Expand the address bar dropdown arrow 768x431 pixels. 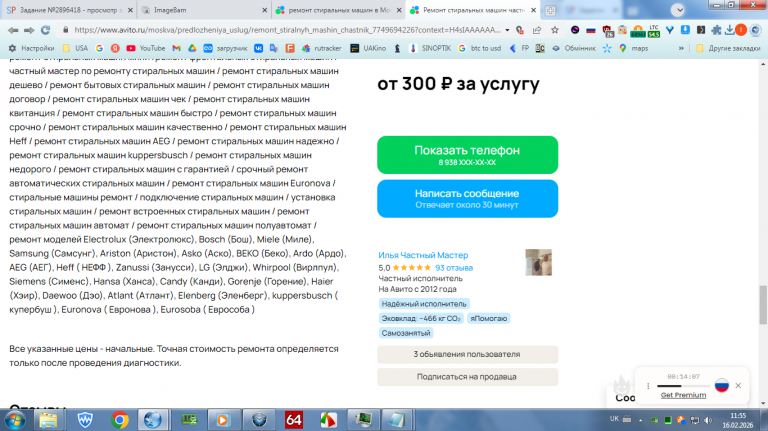507,30
